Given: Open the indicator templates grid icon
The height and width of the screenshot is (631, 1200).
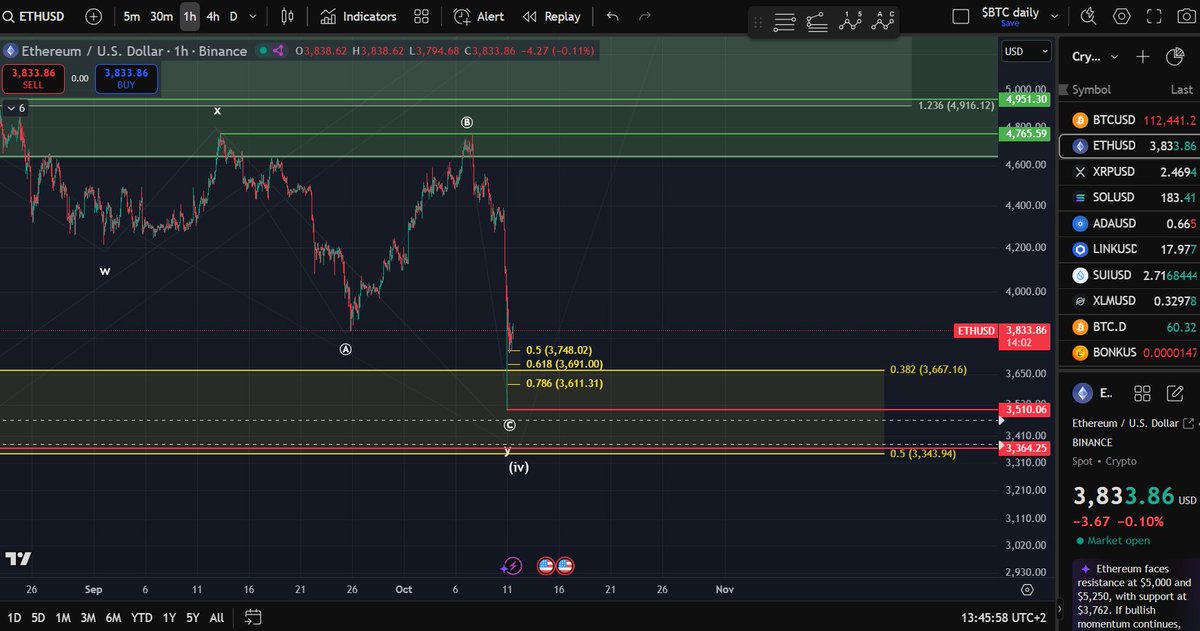Looking at the screenshot, I should coord(421,16).
